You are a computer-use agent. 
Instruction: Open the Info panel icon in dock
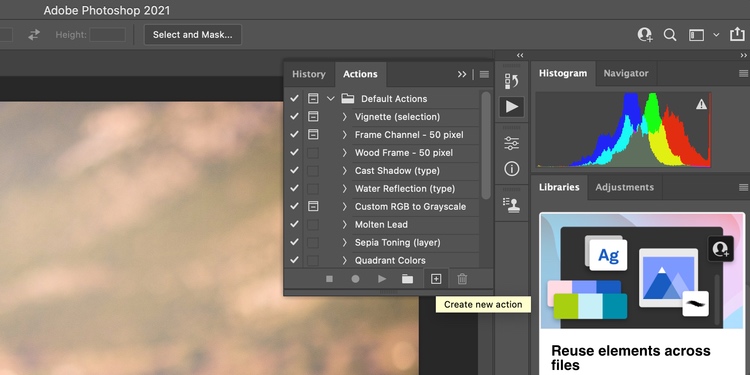tap(512, 168)
